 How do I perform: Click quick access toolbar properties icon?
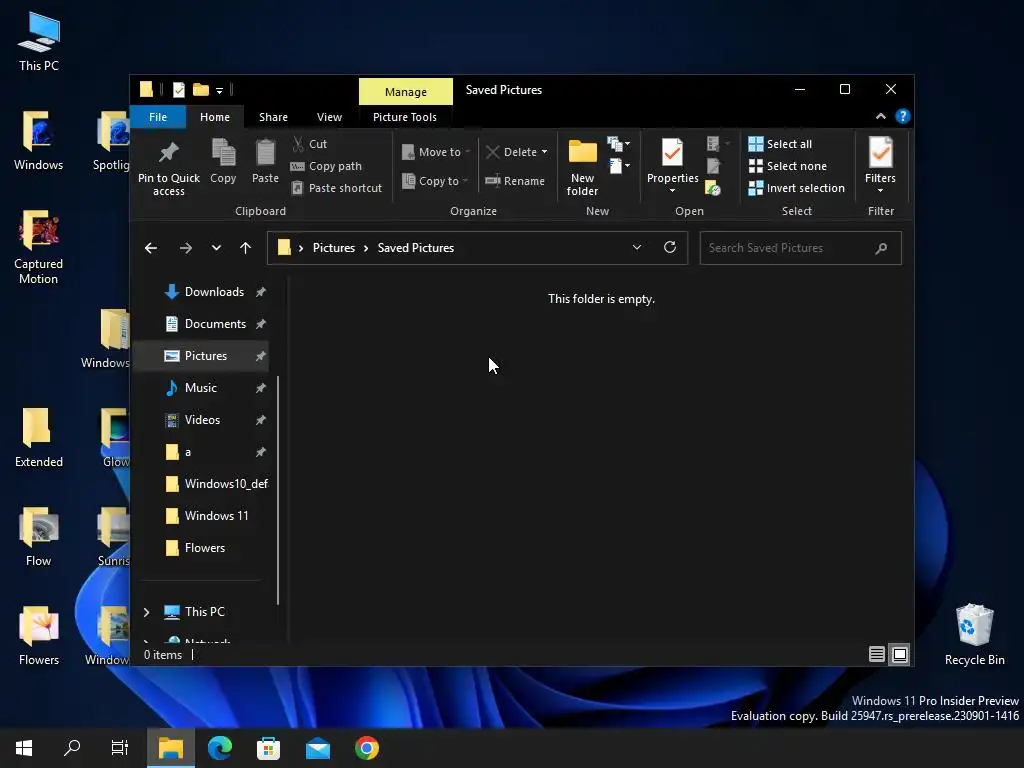(178, 89)
